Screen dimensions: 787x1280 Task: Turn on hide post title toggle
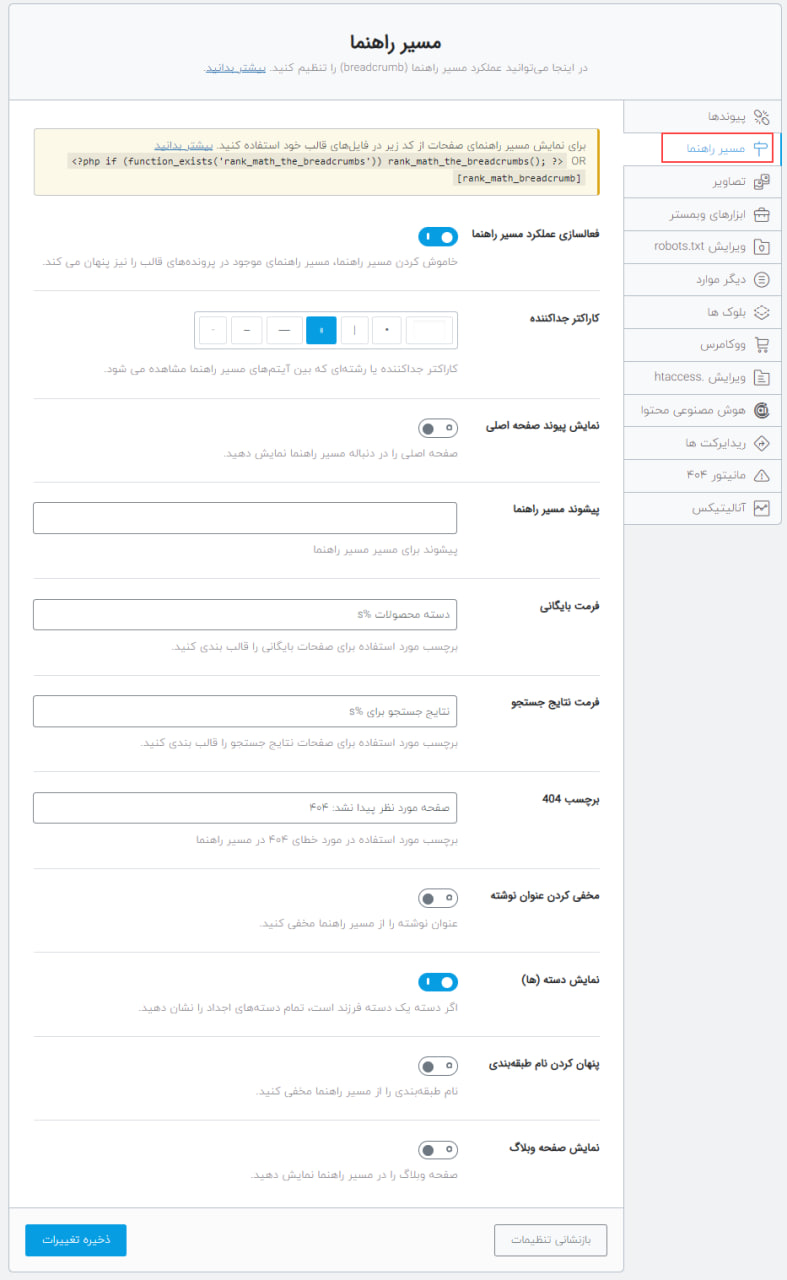438,898
